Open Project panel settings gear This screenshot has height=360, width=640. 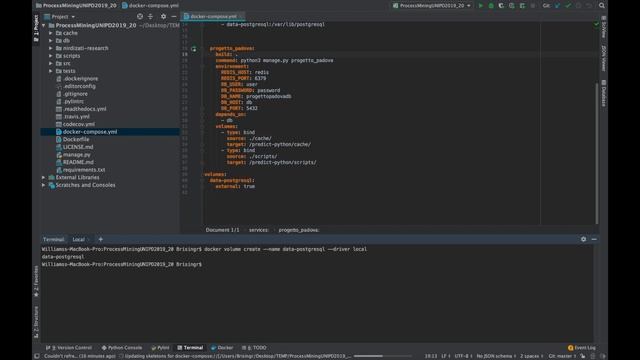(x=163, y=16)
